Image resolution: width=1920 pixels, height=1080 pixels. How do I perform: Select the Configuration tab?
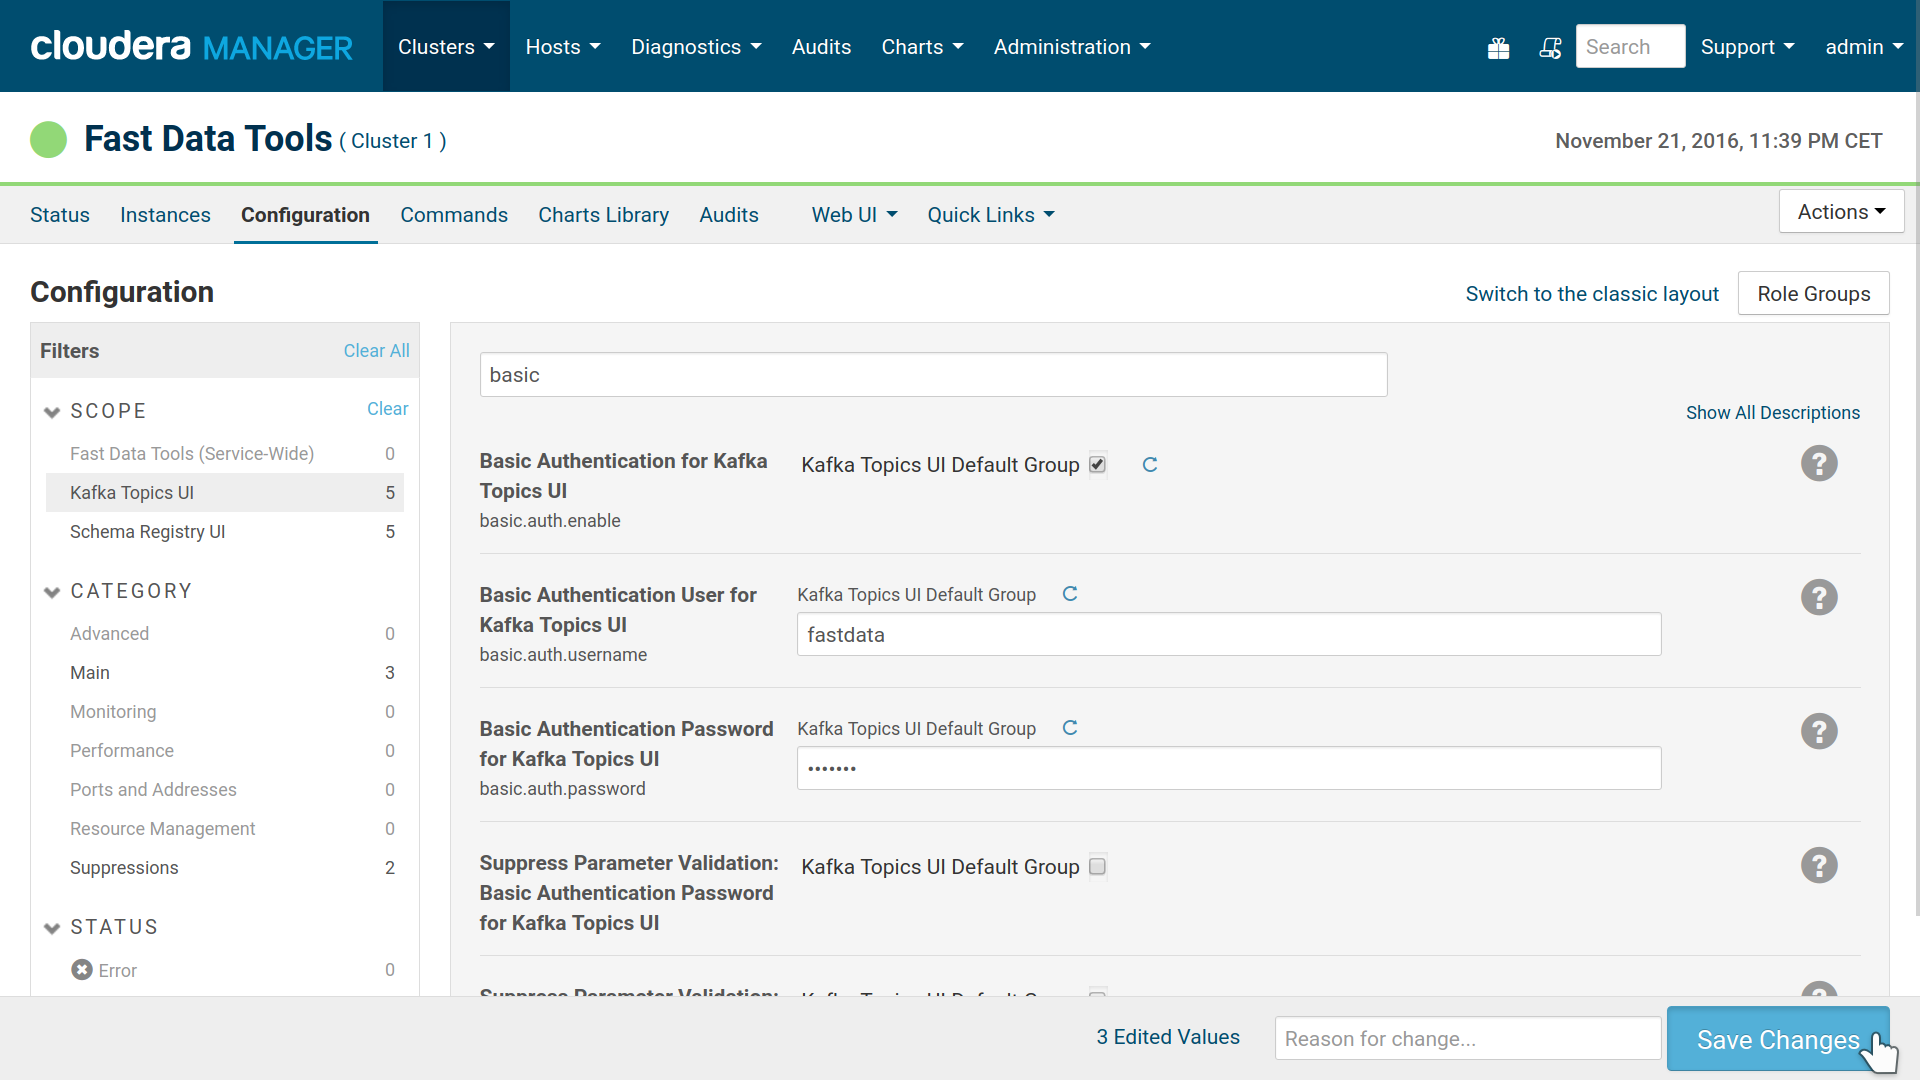pos(305,215)
